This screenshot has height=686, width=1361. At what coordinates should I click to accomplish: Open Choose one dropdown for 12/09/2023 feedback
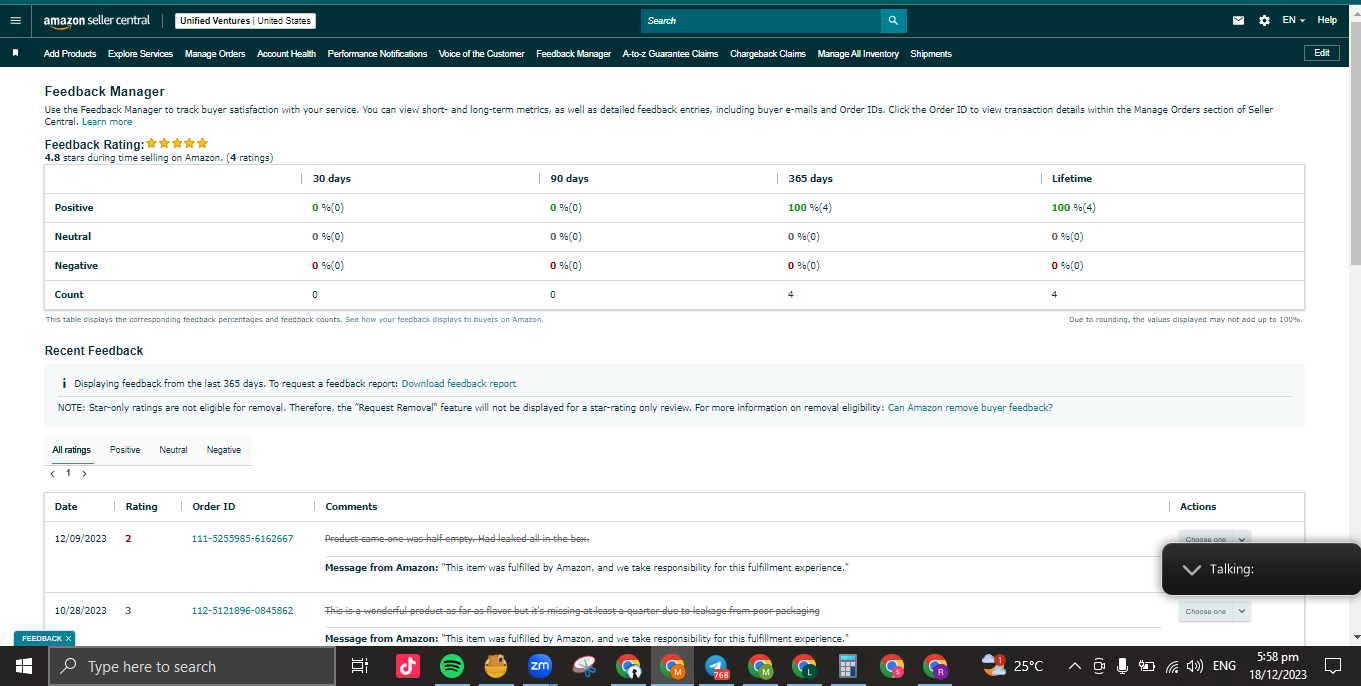[1214, 538]
